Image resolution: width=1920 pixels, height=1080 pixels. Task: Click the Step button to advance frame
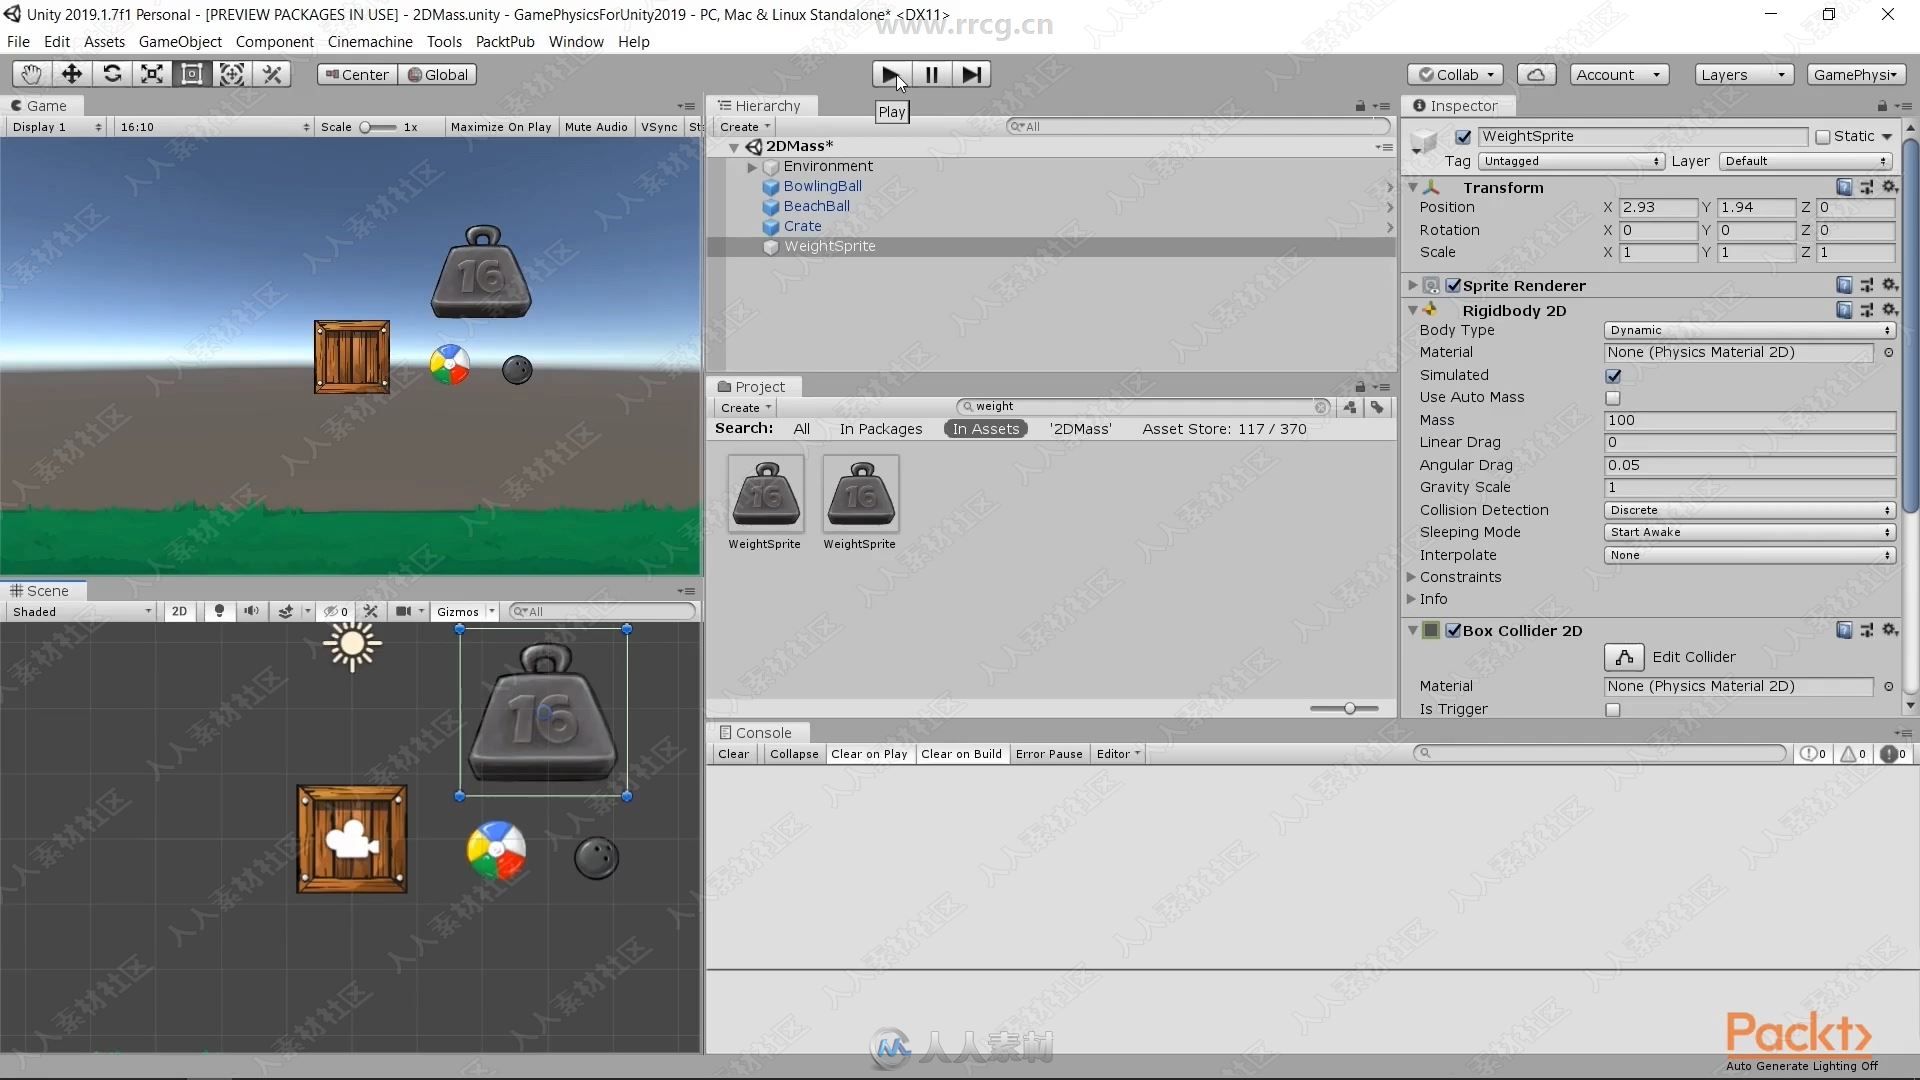[x=971, y=73]
